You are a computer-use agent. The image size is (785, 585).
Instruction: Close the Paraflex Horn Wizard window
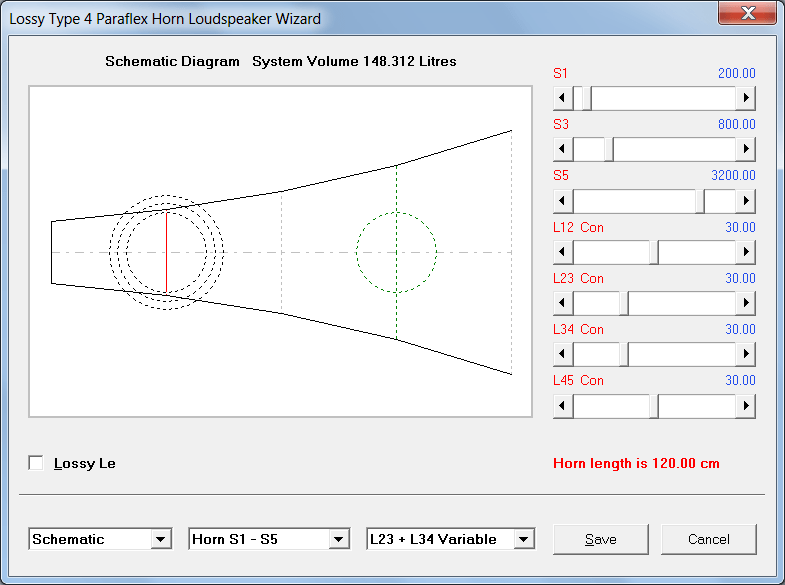[x=748, y=13]
